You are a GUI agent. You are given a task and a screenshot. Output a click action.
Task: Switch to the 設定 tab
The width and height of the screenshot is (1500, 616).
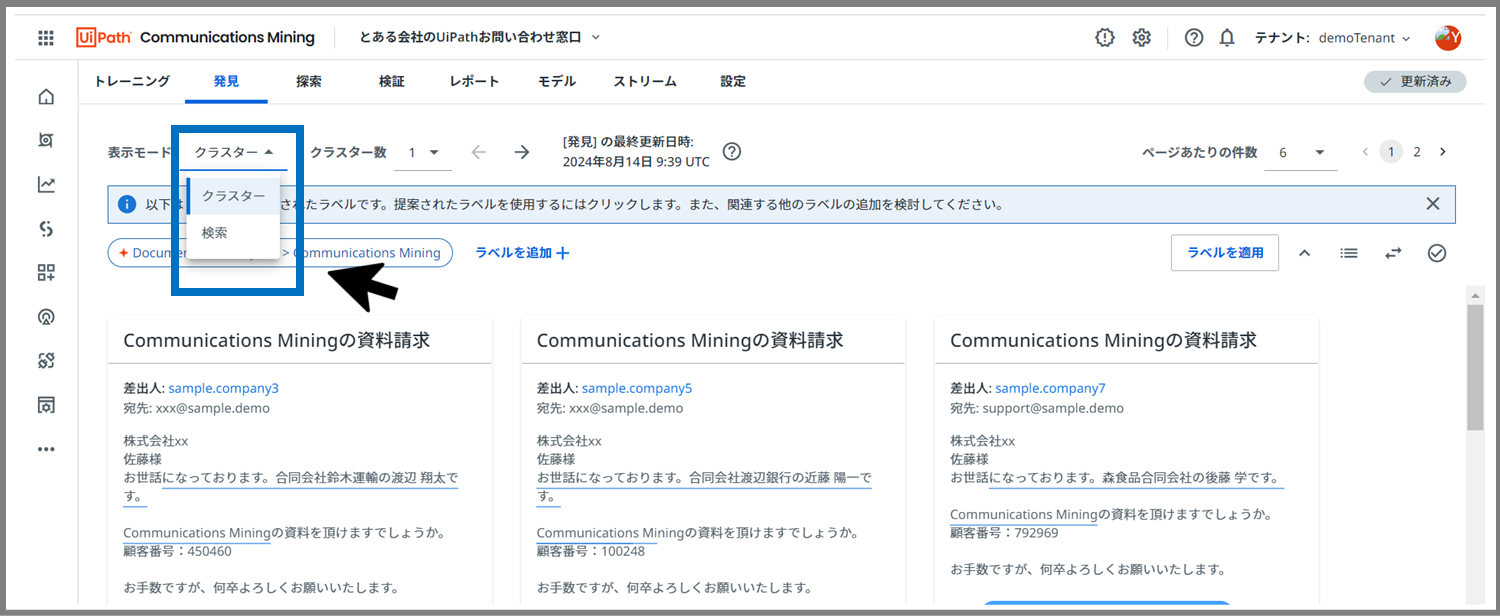[x=733, y=82]
